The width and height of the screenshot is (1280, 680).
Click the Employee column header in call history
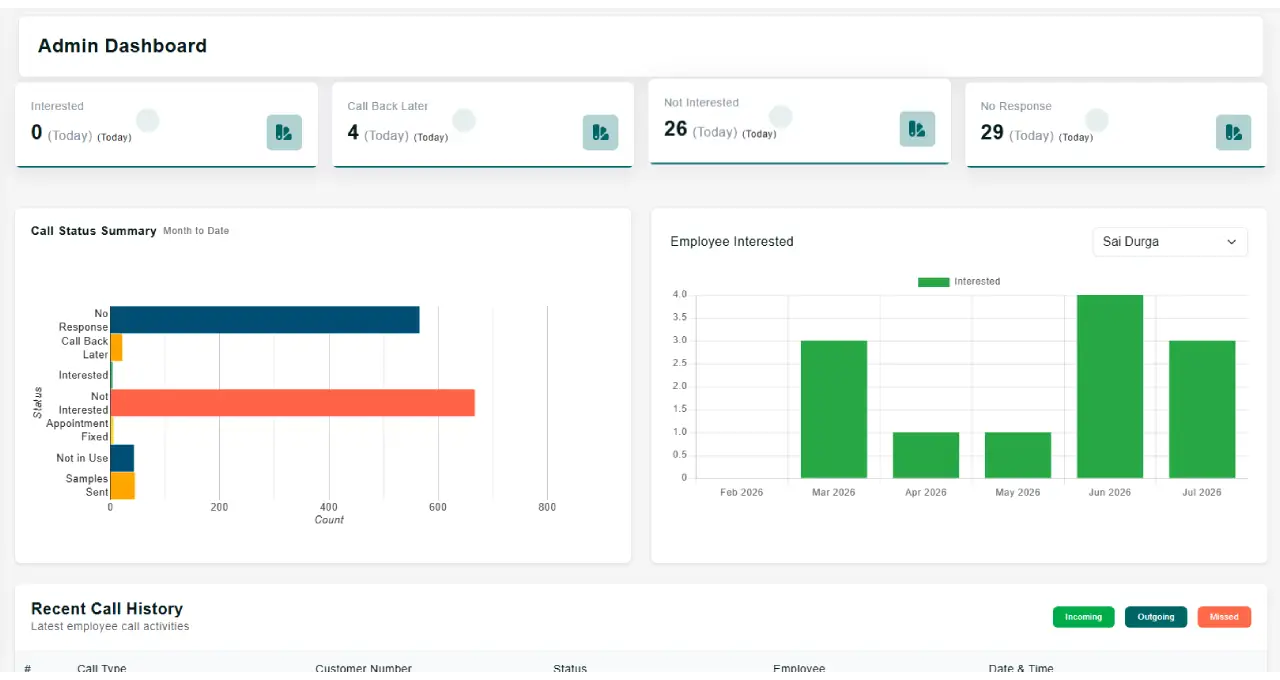799,669
